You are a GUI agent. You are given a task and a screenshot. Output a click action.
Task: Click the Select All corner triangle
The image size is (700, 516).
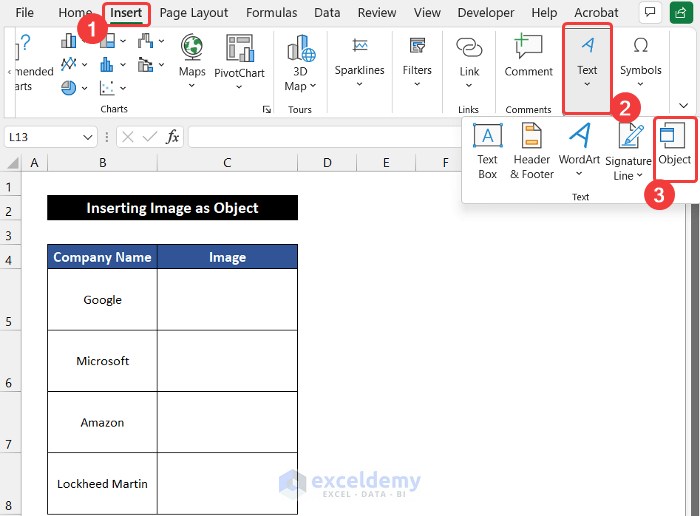(x=12, y=163)
